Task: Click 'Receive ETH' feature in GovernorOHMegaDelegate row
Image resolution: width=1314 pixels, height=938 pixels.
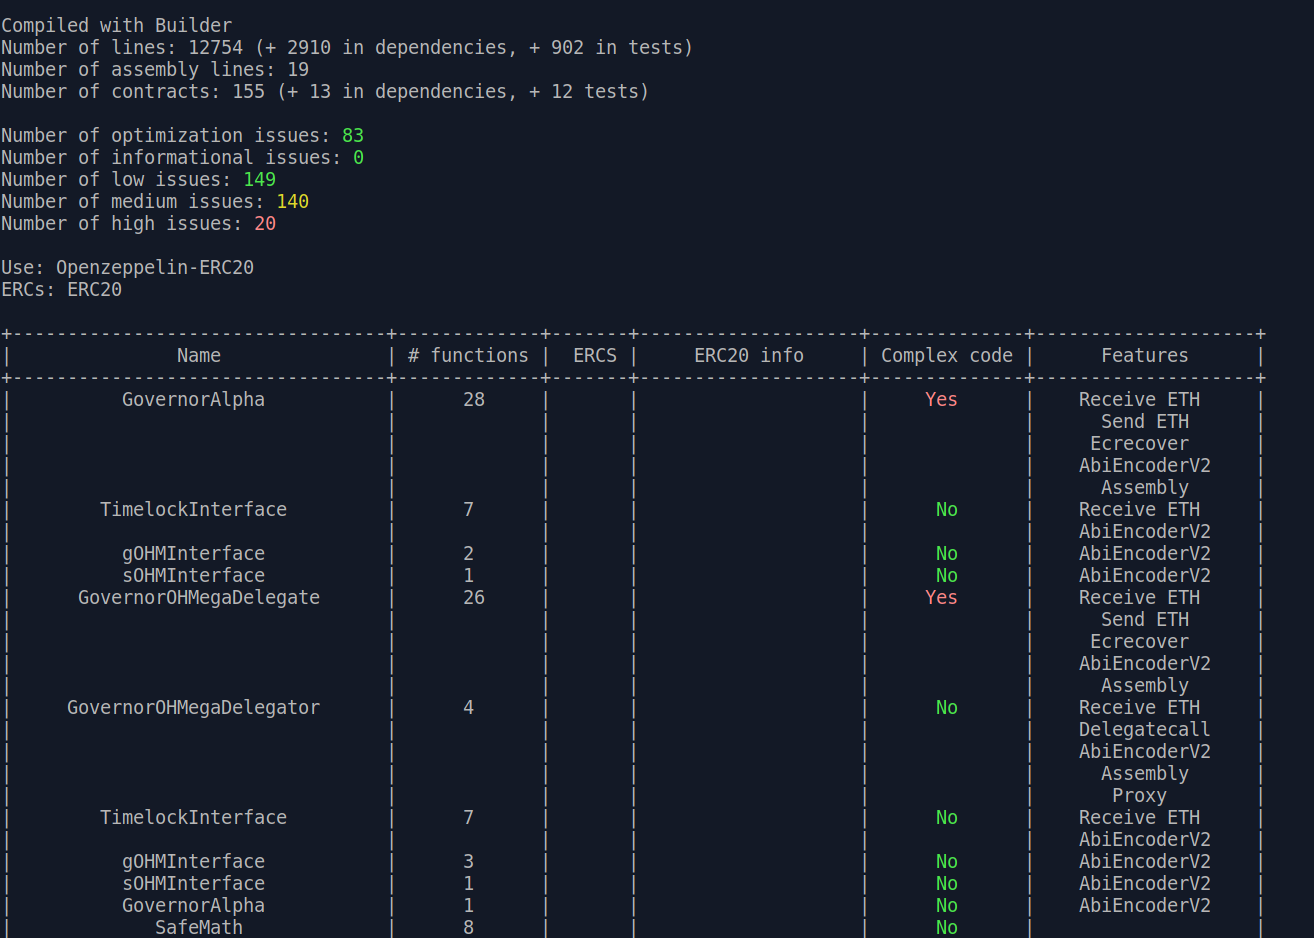Action: tap(1139, 598)
